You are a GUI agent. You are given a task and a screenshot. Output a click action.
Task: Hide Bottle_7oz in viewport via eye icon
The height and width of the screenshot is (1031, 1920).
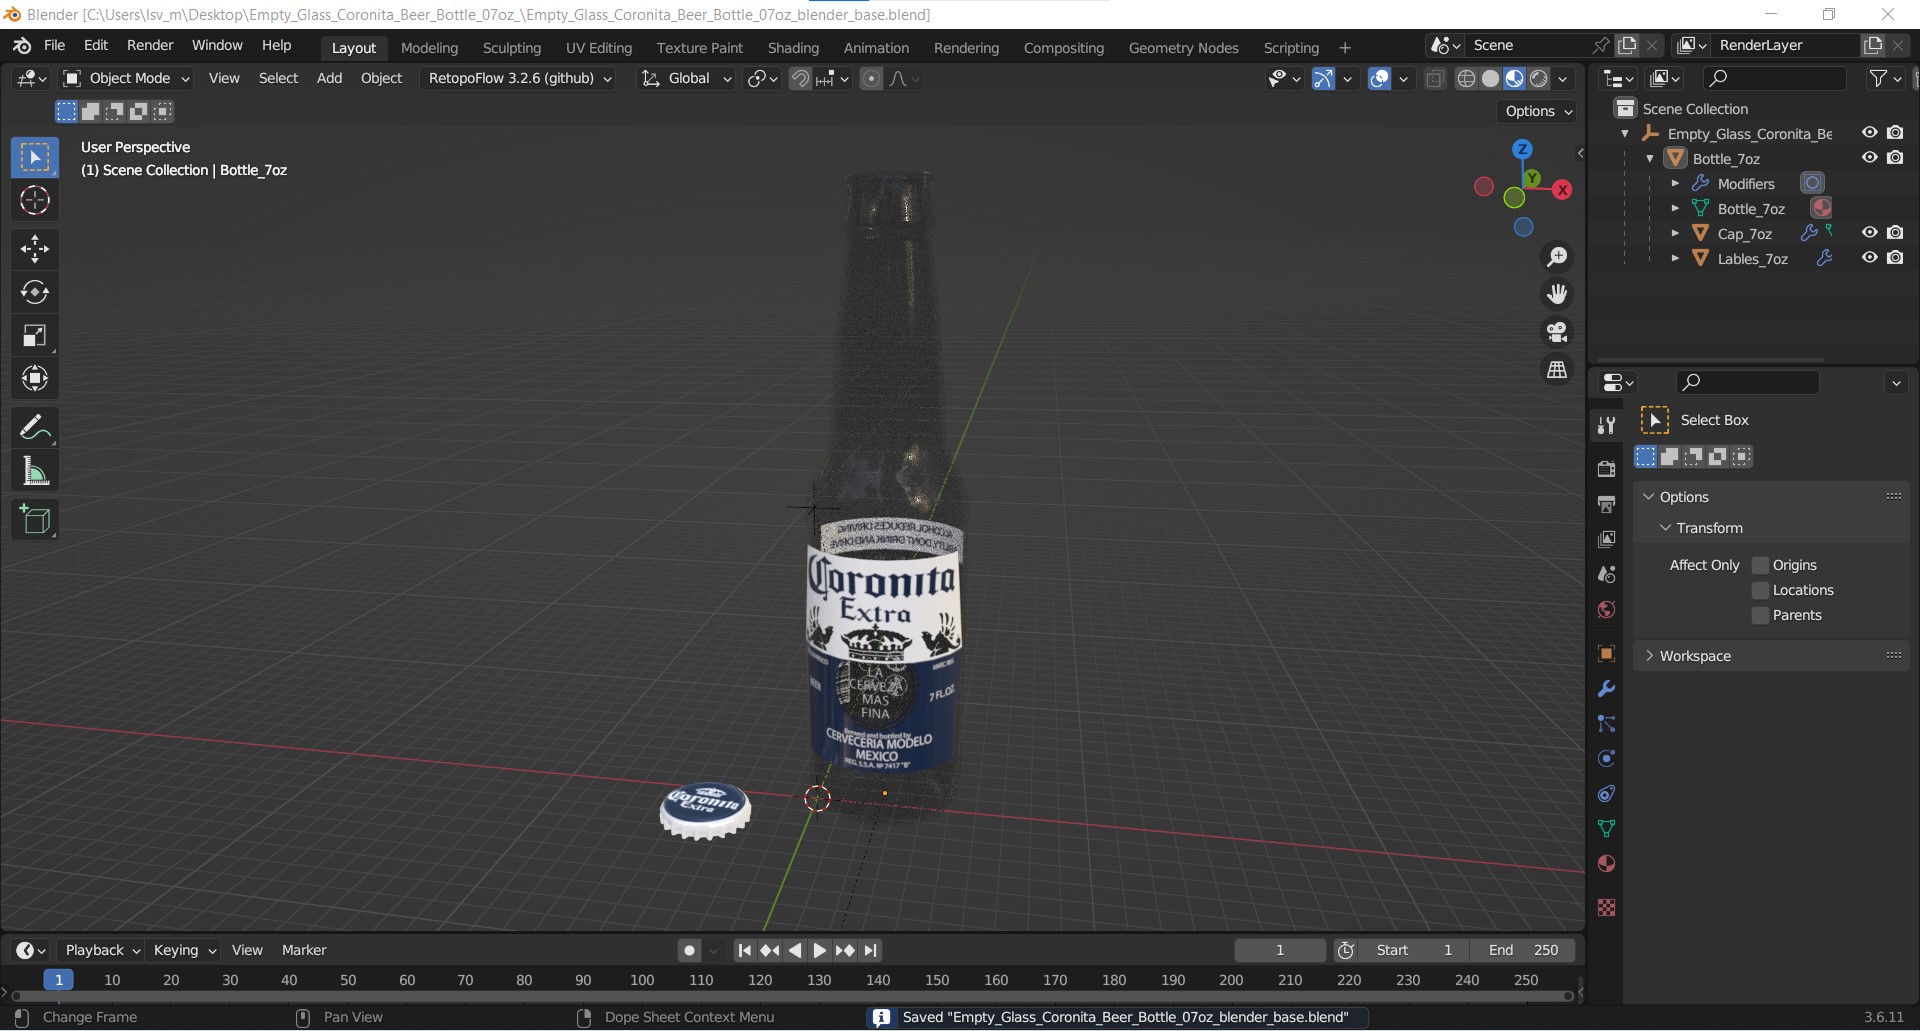[x=1869, y=158]
